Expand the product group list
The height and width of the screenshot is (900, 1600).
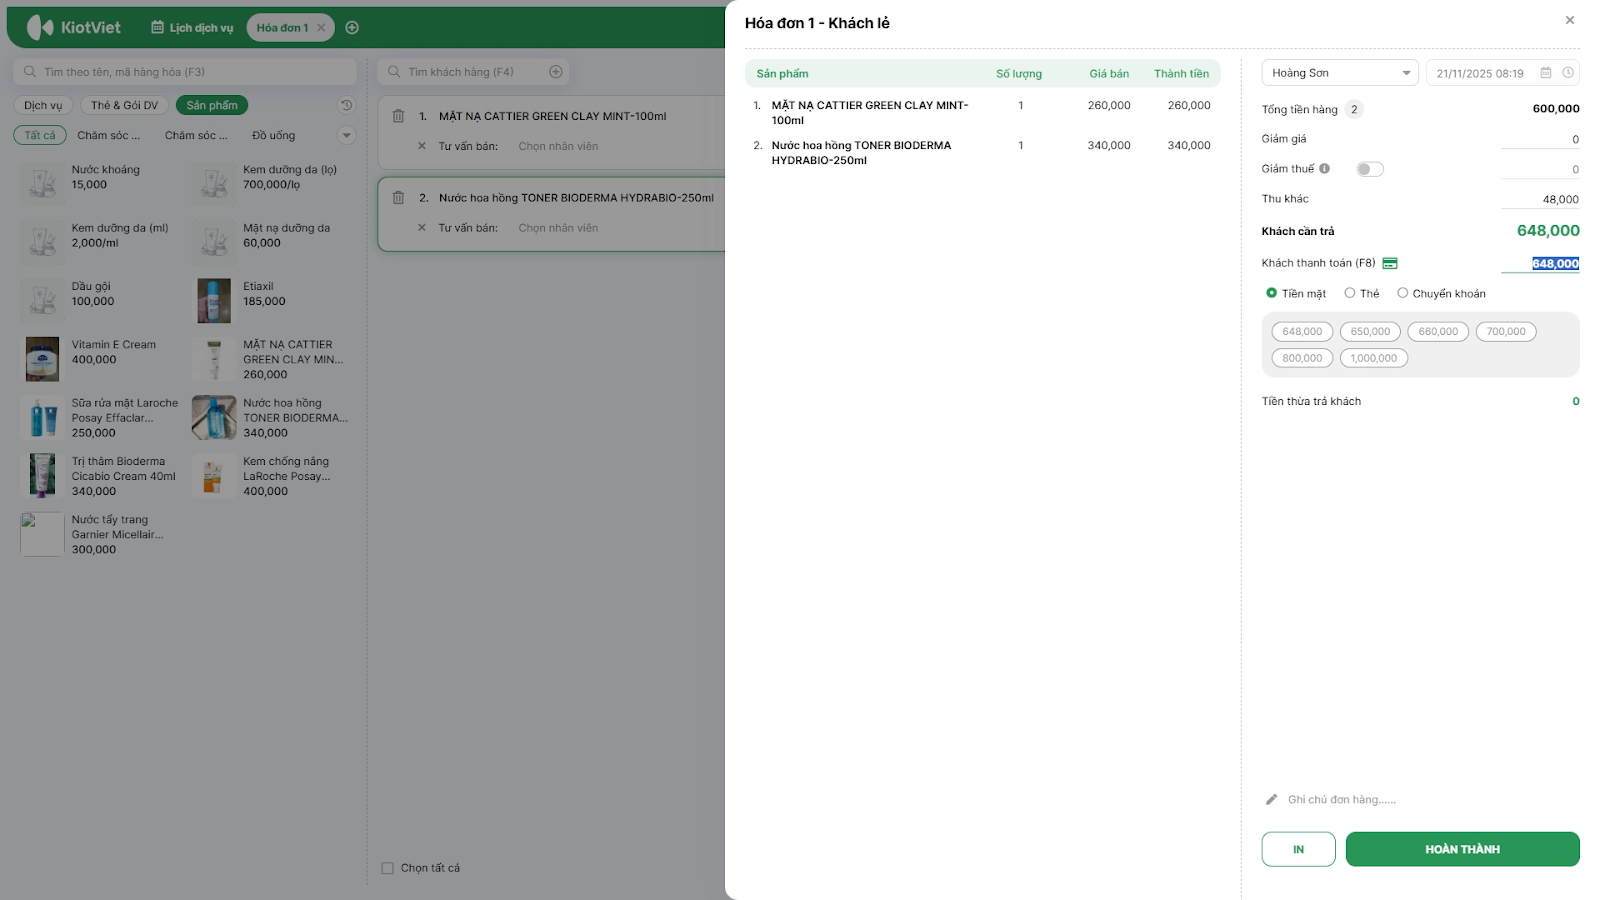pos(347,135)
